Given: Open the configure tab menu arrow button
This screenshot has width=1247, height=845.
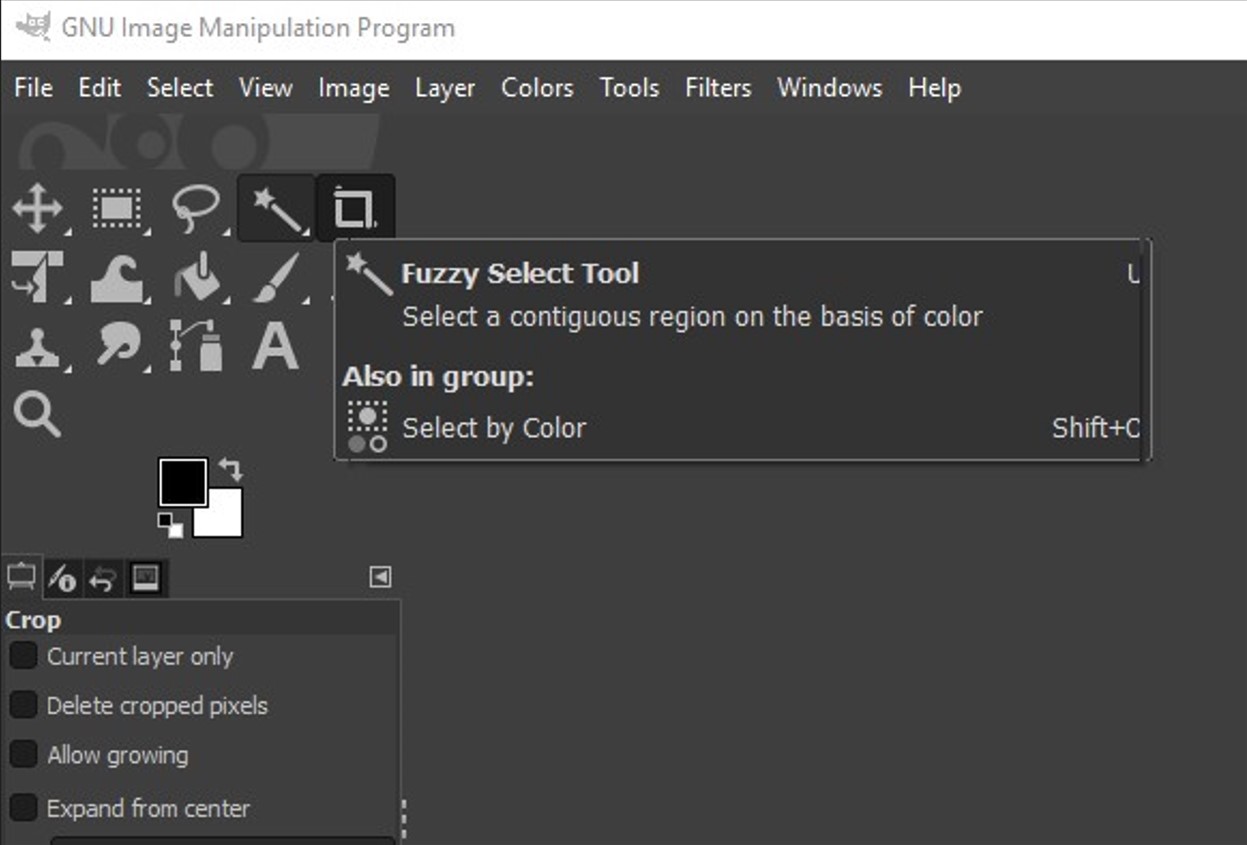Looking at the screenshot, I should pos(380,577).
